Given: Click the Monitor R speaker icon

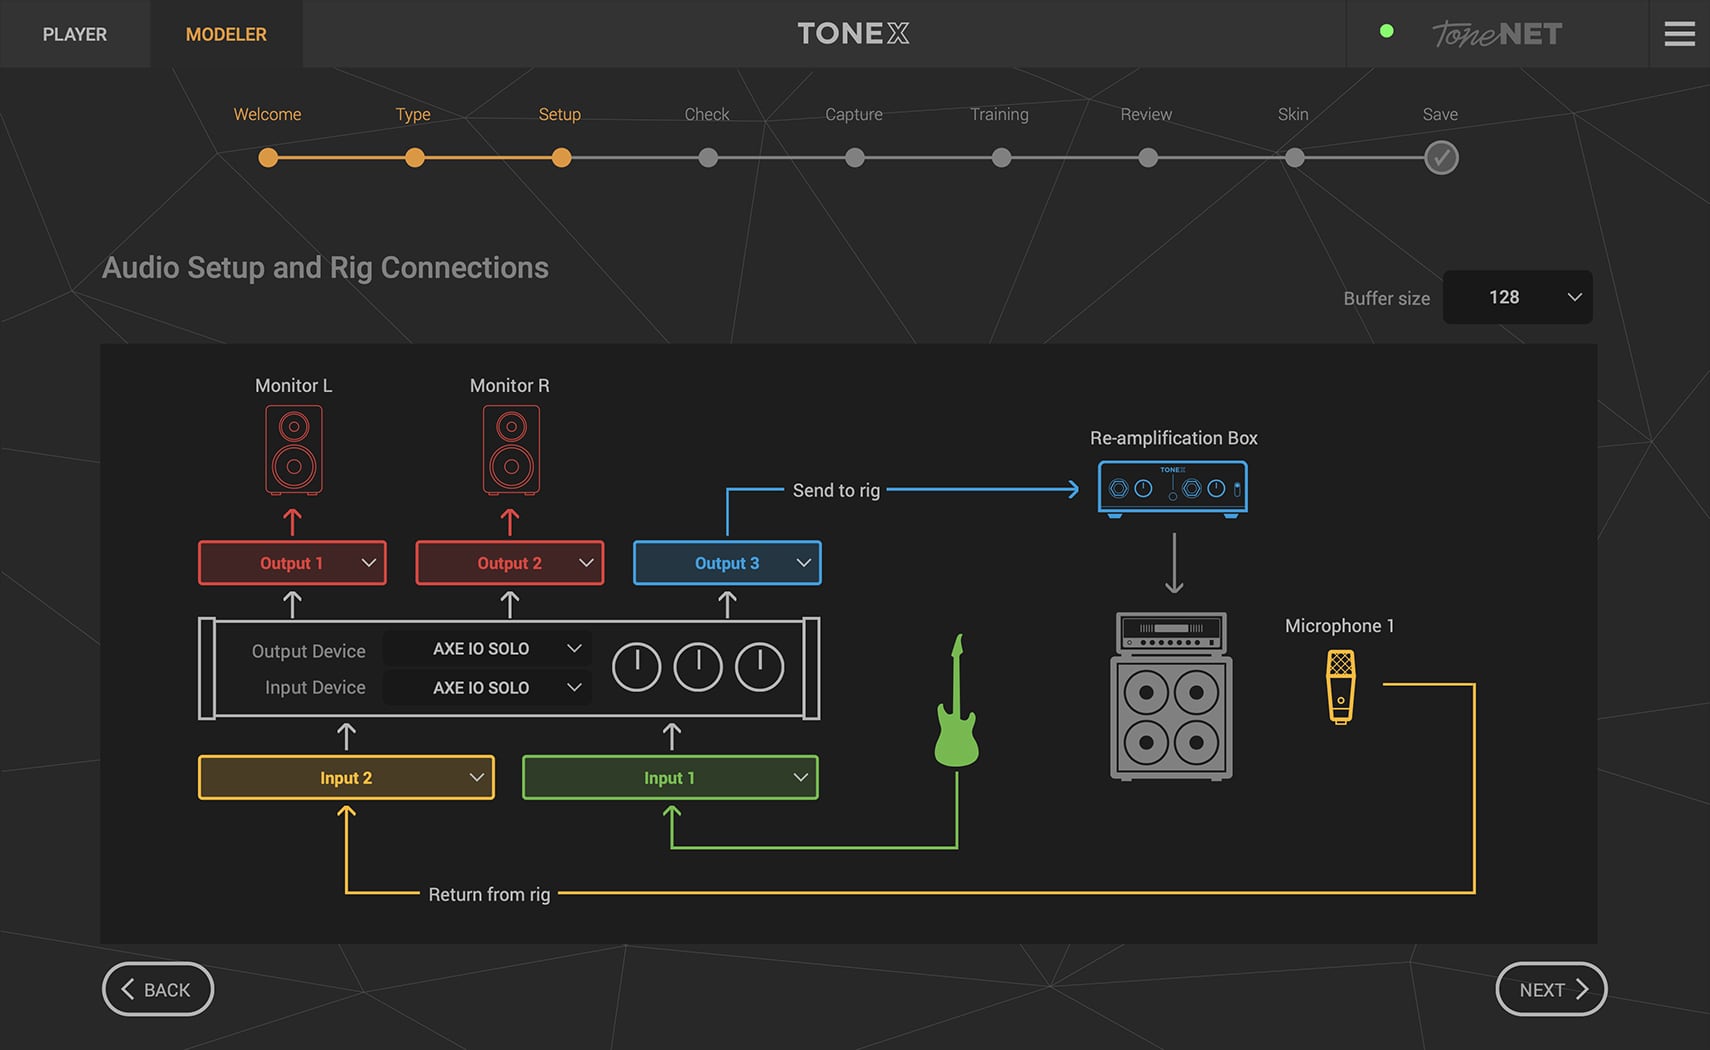Looking at the screenshot, I should point(510,449).
